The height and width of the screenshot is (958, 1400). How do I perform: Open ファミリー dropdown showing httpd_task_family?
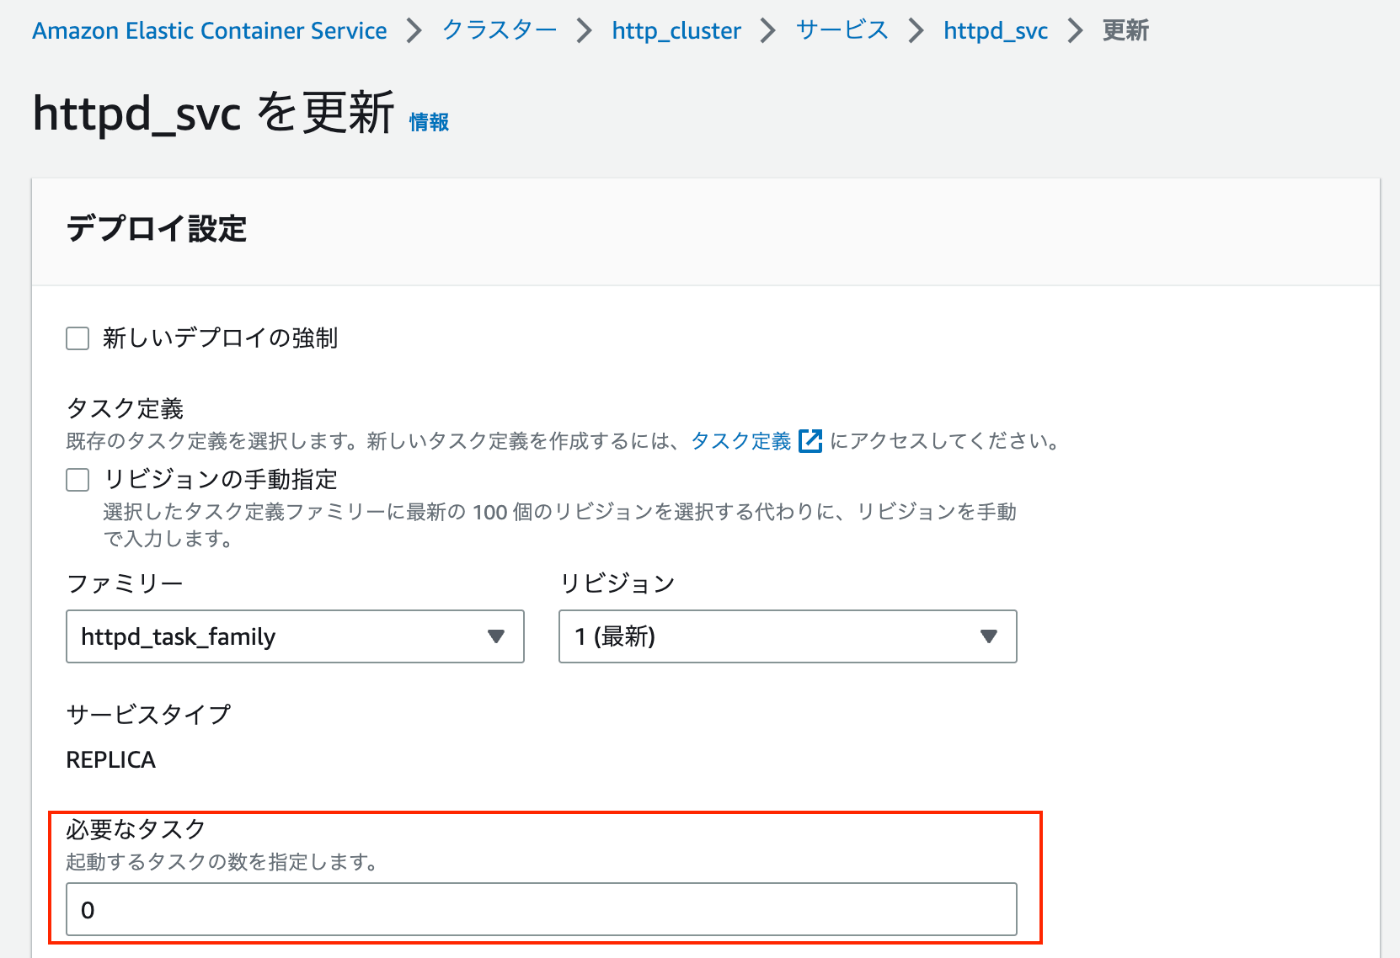295,636
